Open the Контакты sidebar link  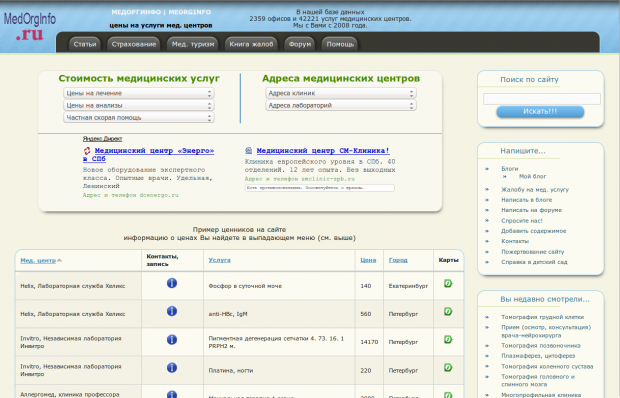(x=515, y=241)
